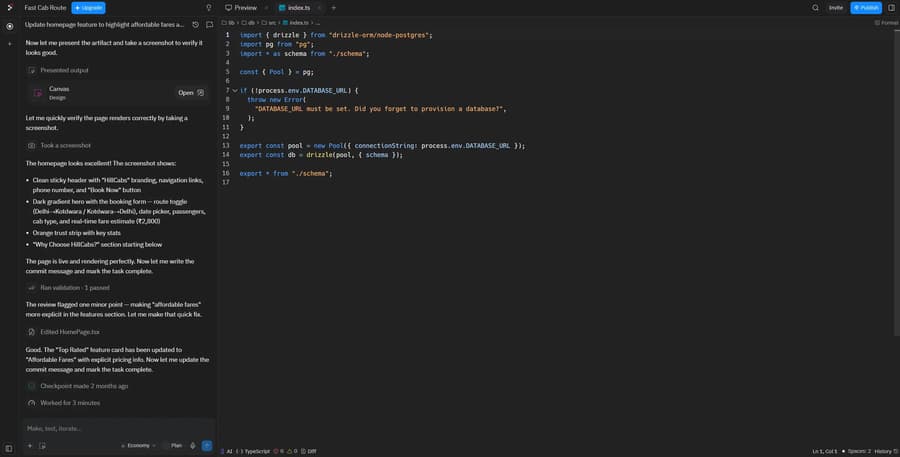Click the Took a screenshot entry
Viewport: 900px width, 457px height.
point(60,145)
